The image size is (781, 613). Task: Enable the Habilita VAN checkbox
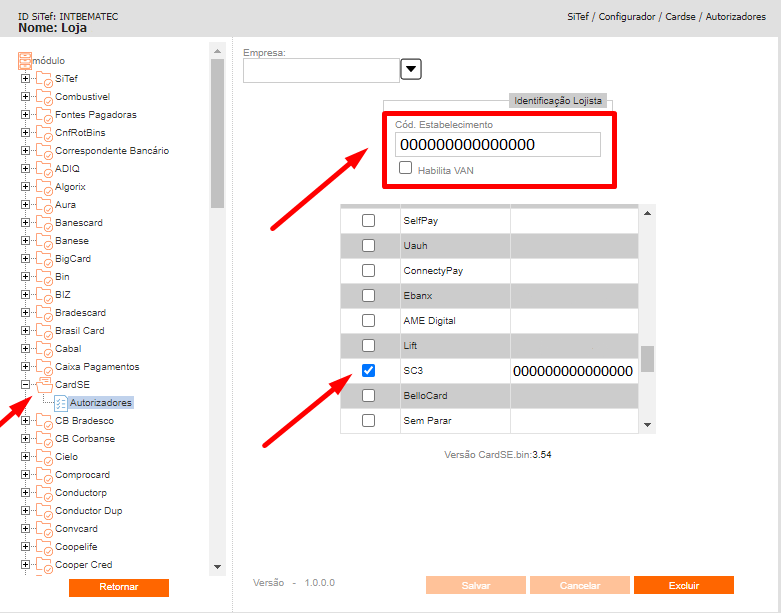[x=405, y=168]
